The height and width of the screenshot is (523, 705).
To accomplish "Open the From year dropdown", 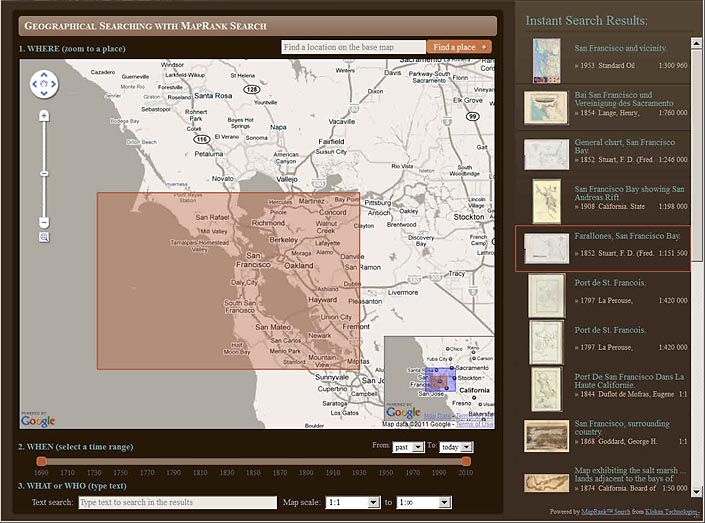I will pyautogui.click(x=407, y=446).
